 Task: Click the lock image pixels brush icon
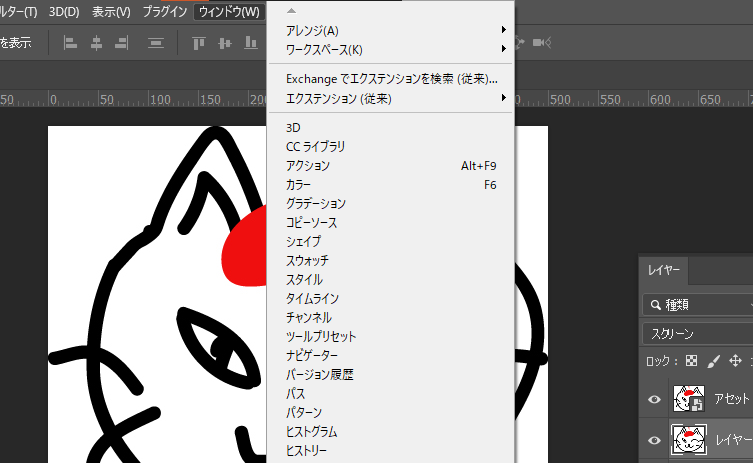tap(713, 361)
